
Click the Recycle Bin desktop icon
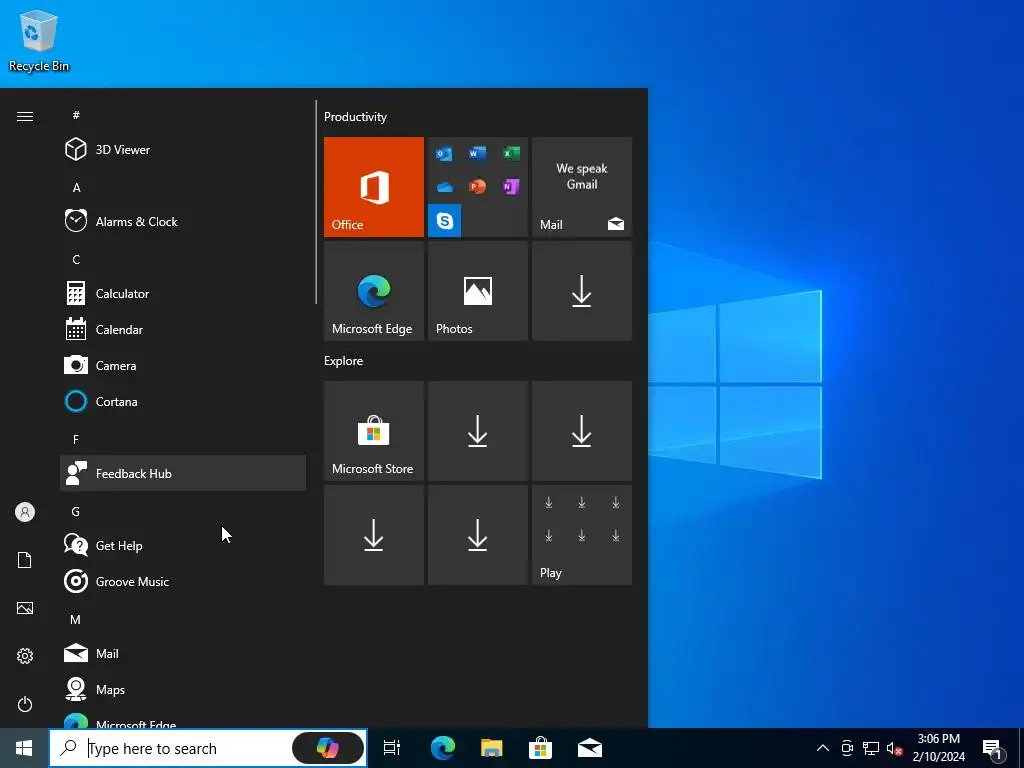(x=39, y=40)
